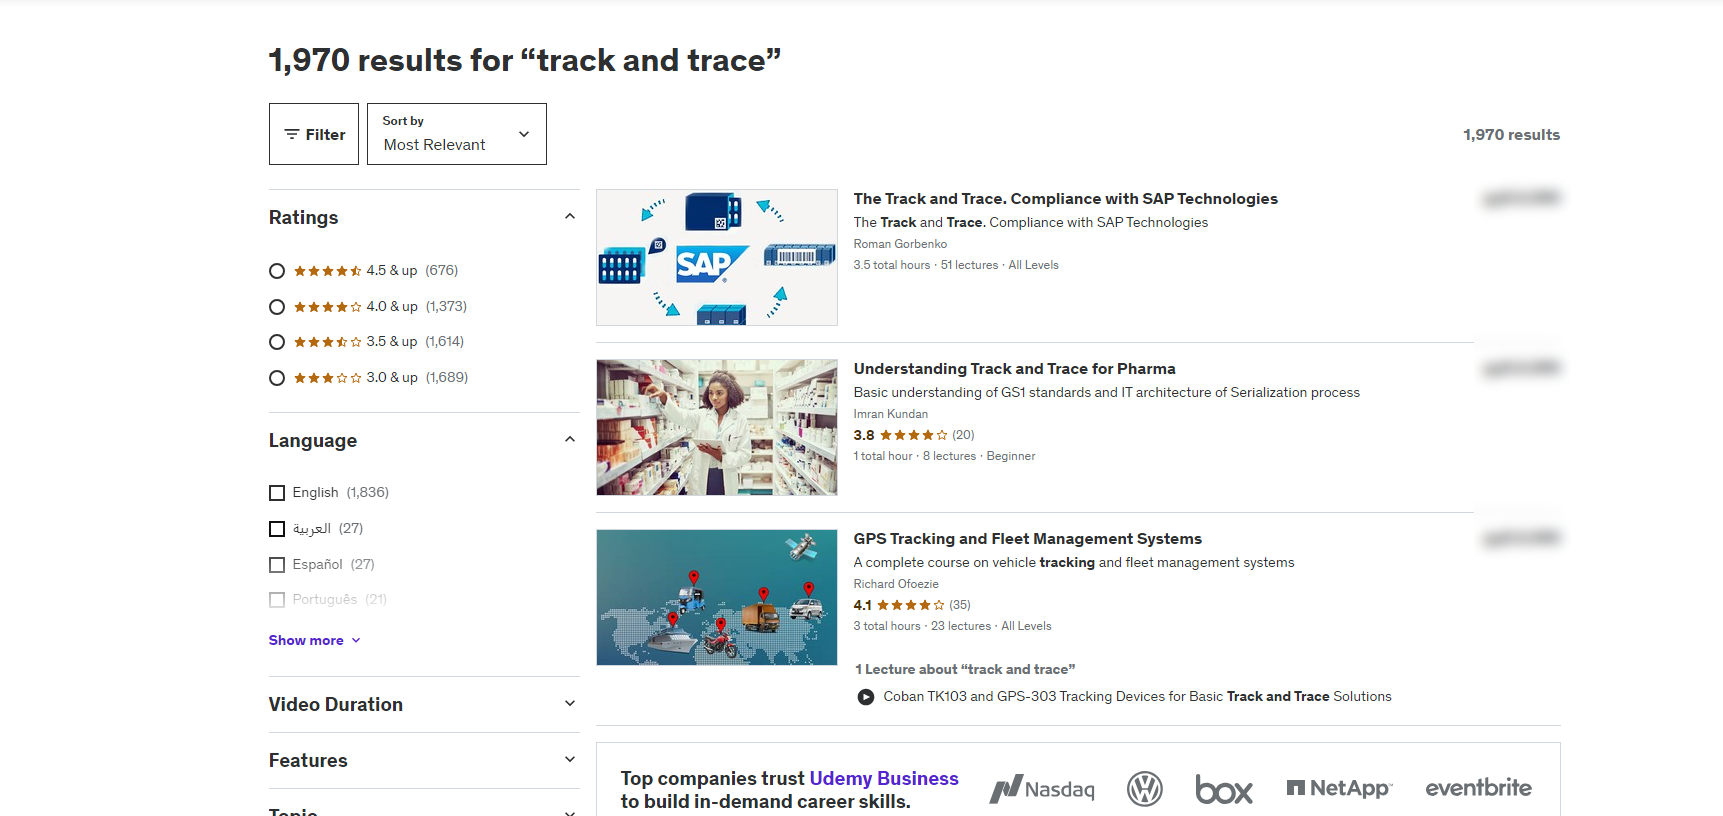This screenshot has height=816, width=1723.
Task: Tick the Español language checkbox
Action: pyautogui.click(x=277, y=565)
